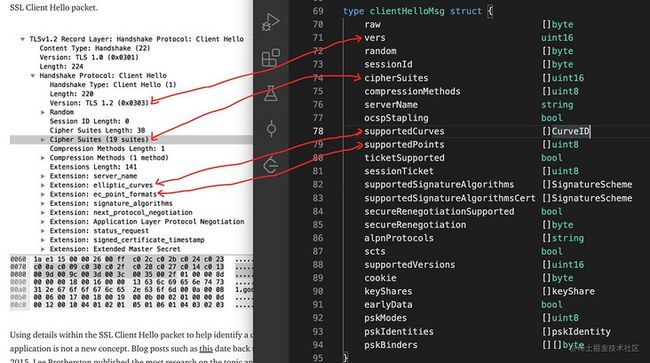The image size is (650, 363).
Task: Select the Extension: signature_algorithms row
Action: click(111, 203)
